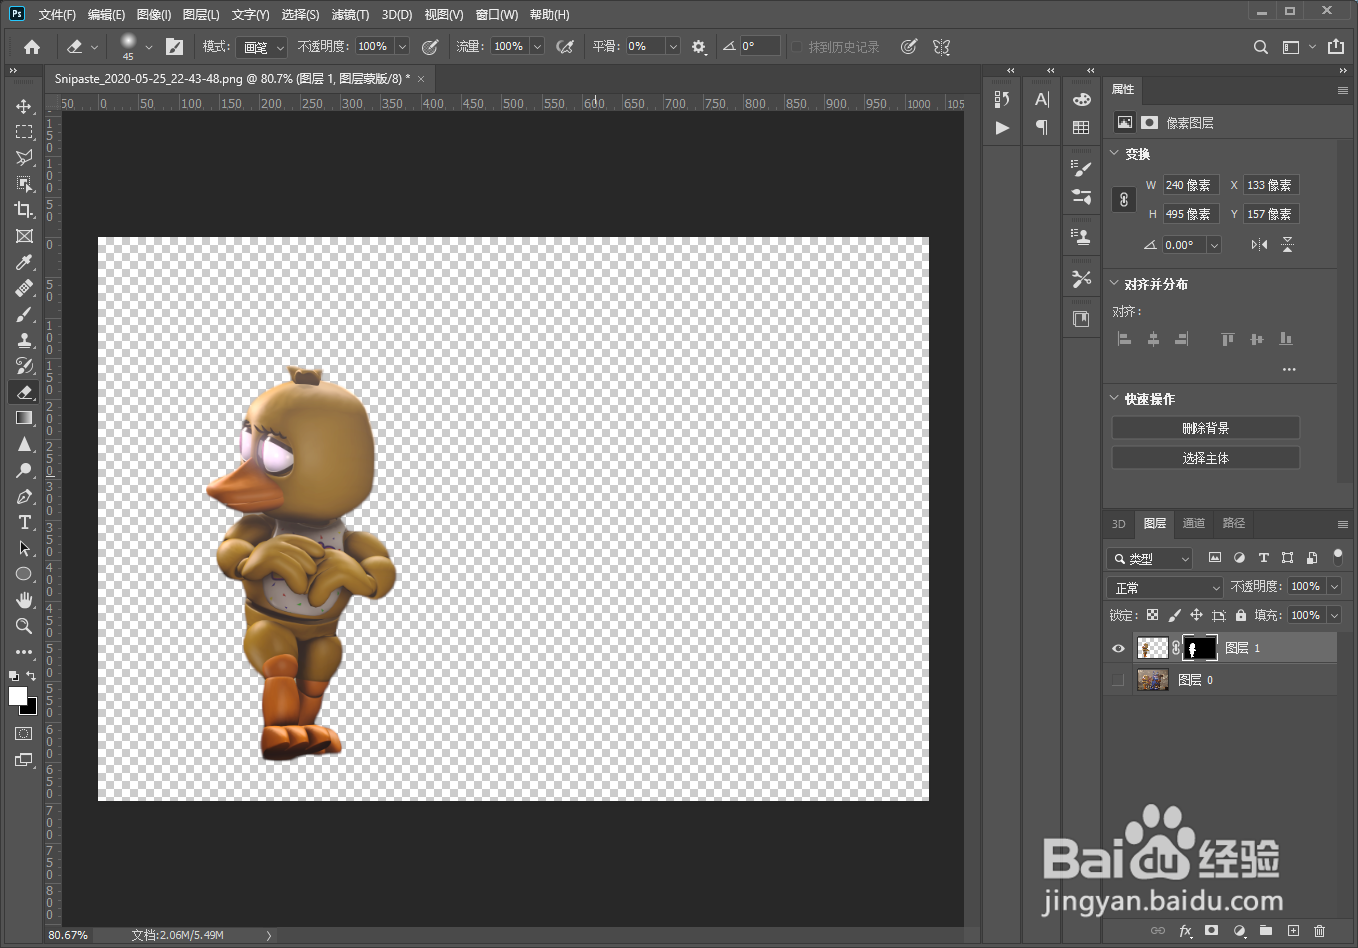Toggle airbrush build-up icon

[x=565, y=47]
